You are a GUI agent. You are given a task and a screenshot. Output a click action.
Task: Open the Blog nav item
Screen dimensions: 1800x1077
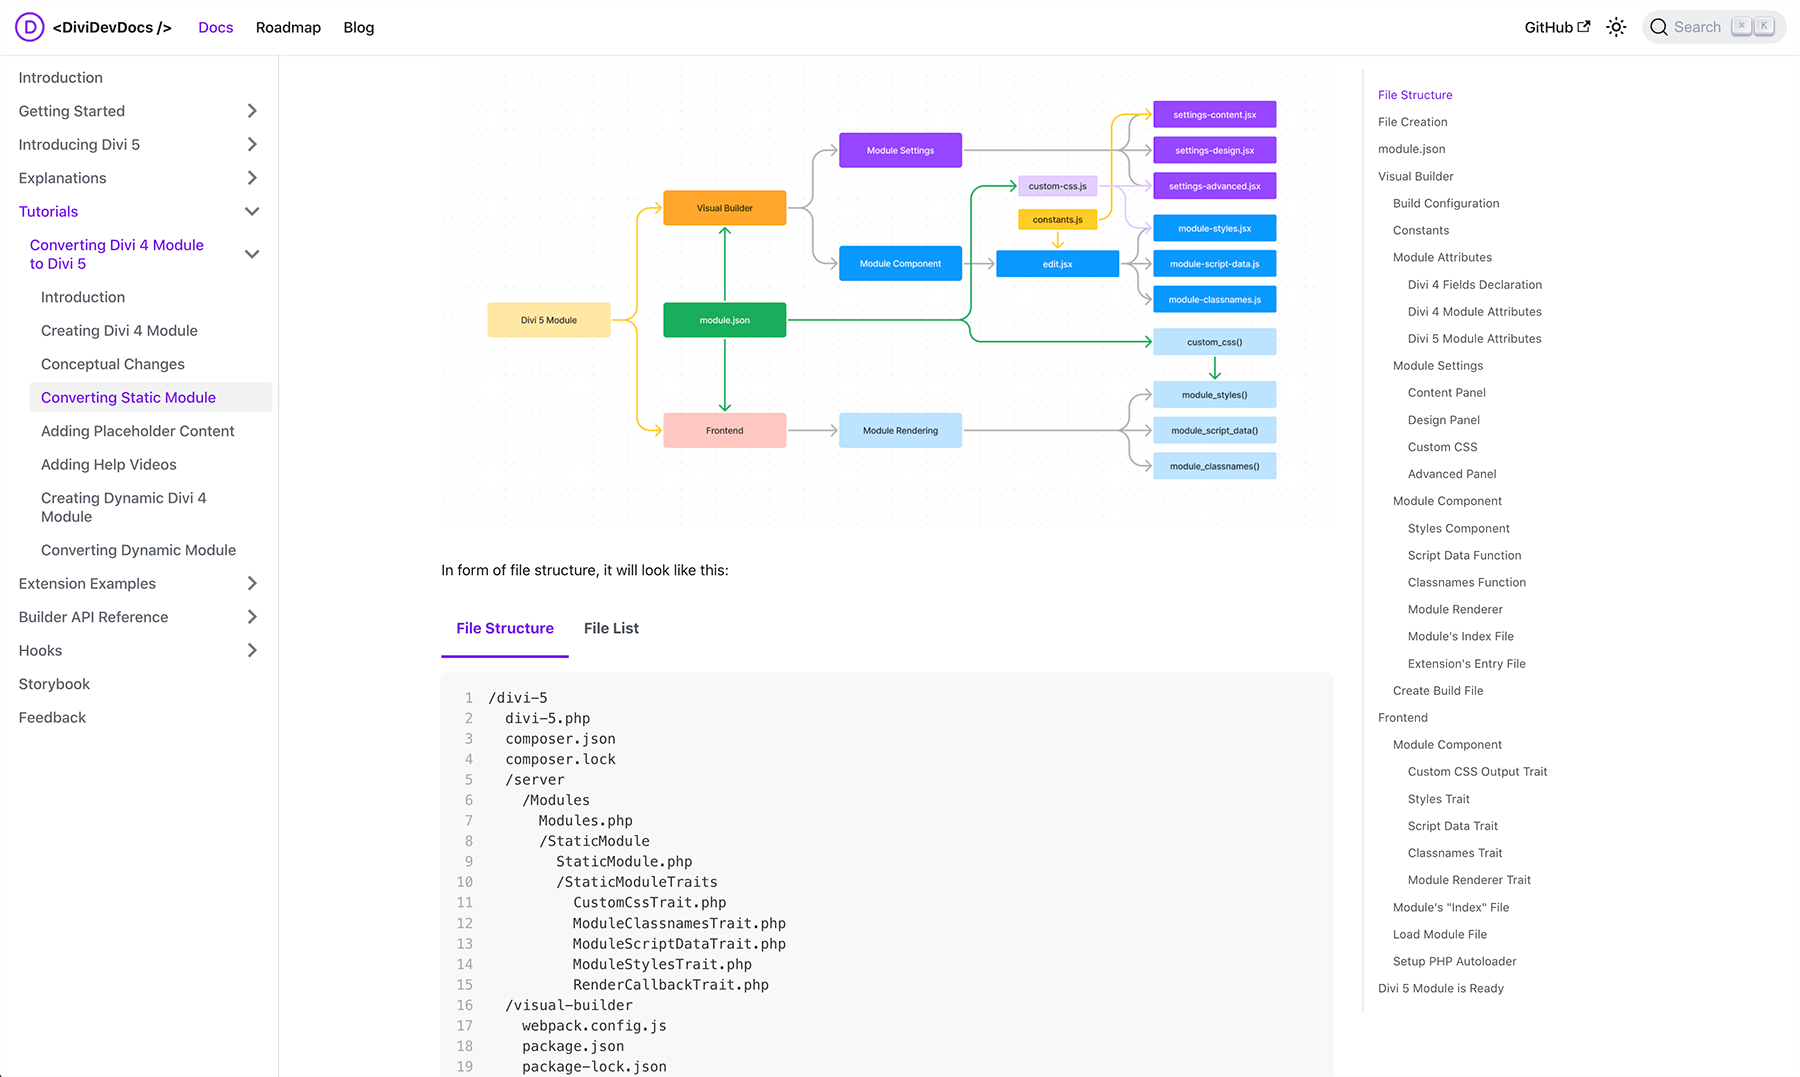(x=358, y=27)
